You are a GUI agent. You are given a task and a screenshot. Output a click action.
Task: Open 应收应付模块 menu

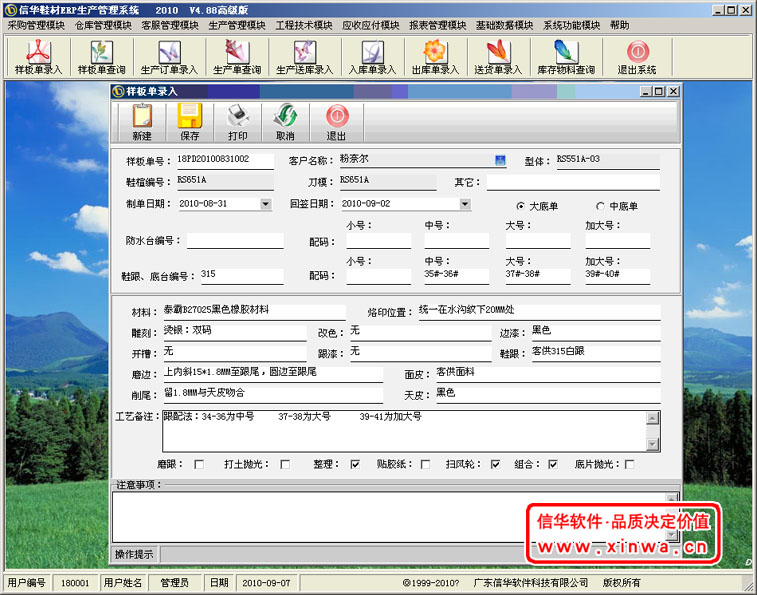pos(371,26)
